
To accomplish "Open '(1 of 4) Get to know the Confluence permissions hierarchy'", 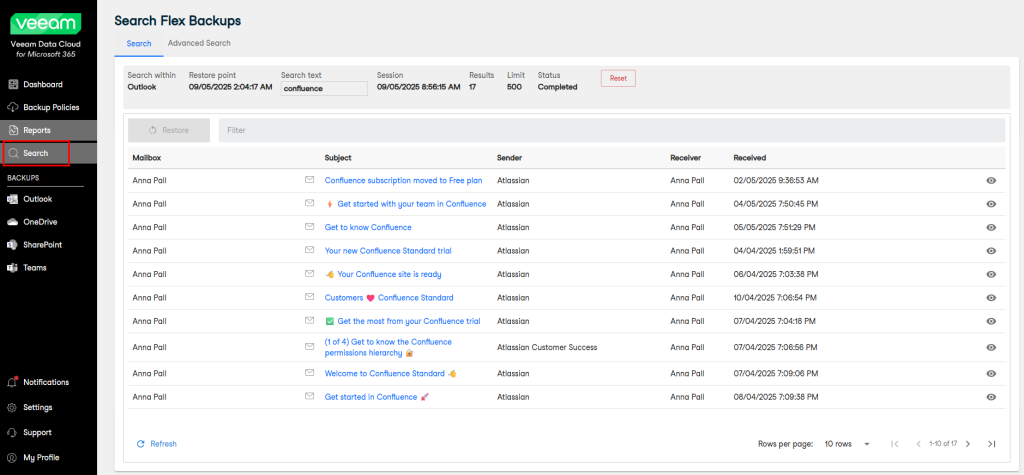I will pos(388,347).
